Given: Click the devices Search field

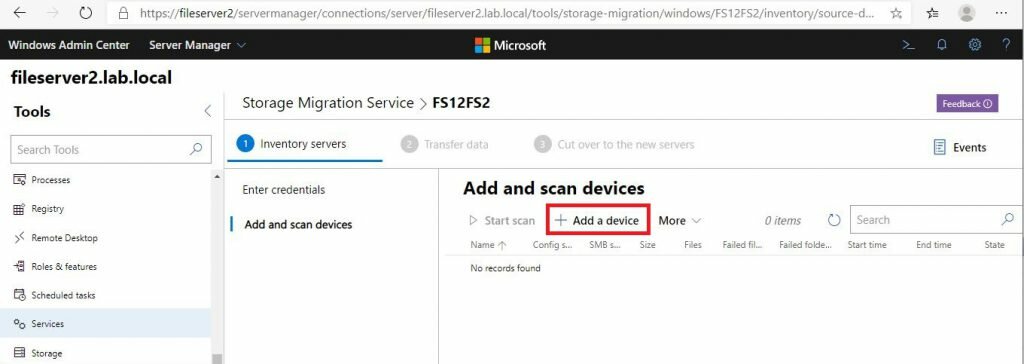Looking at the screenshot, I should [934, 220].
